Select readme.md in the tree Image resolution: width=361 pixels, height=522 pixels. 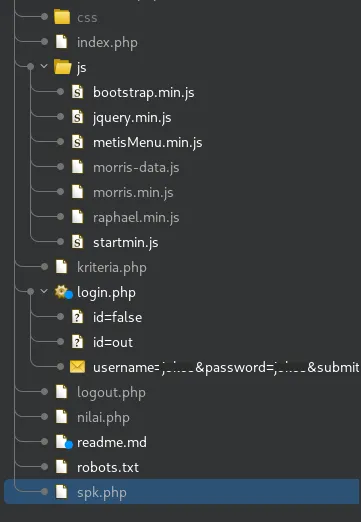pos(112,442)
